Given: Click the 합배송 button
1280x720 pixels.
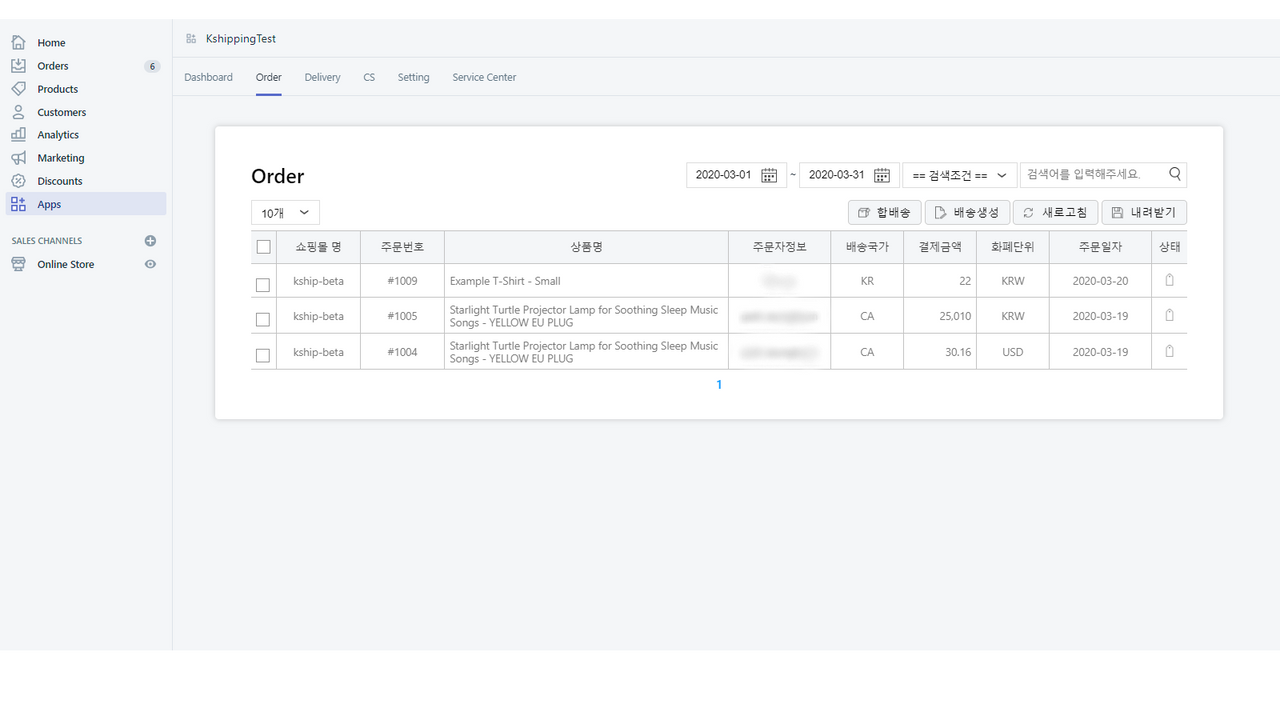Looking at the screenshot, I should pyautogui.click(x=885, y=213).
